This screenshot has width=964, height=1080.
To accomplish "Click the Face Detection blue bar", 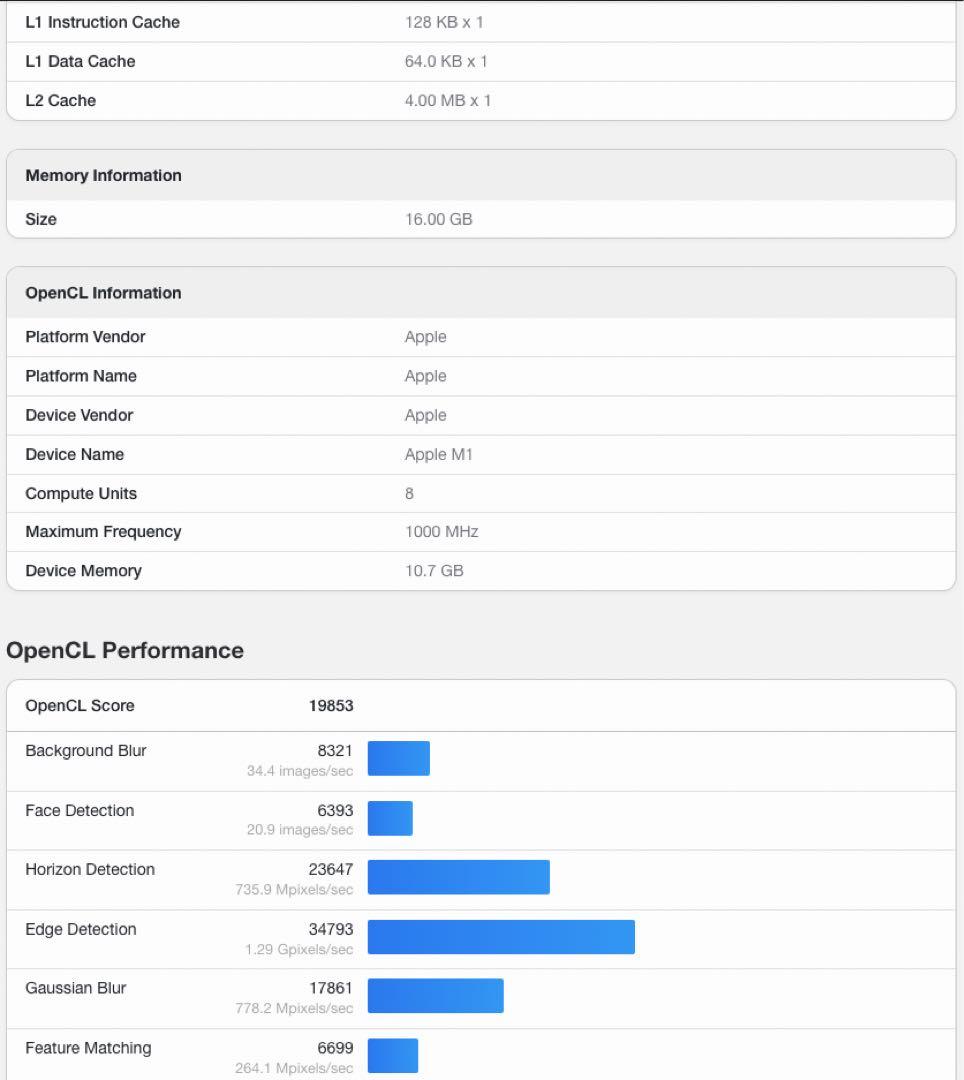I will tap(390, 818).
